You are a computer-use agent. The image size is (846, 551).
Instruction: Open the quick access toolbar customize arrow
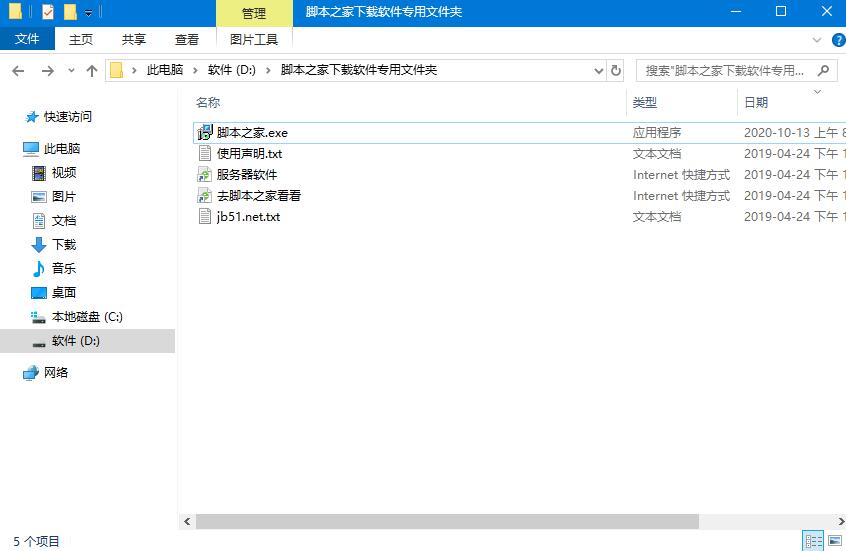click(x=88, y=12)
